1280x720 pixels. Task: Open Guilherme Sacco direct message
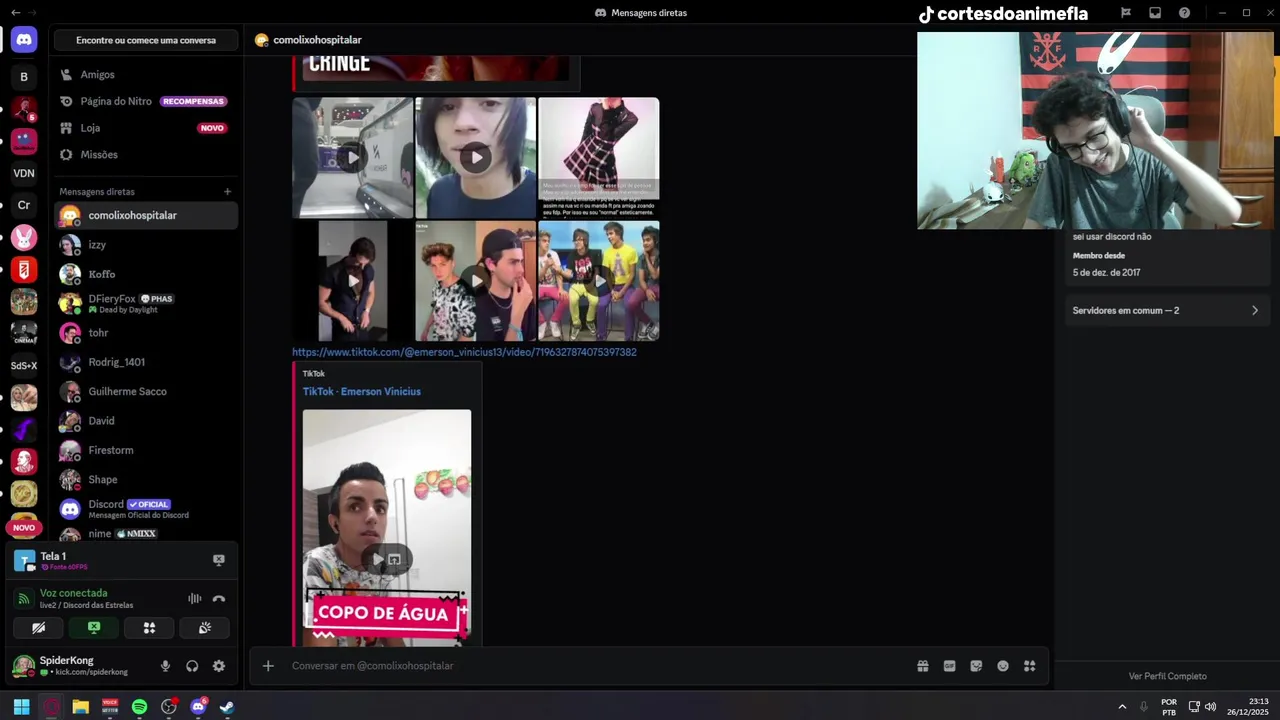tap(147, 391)
